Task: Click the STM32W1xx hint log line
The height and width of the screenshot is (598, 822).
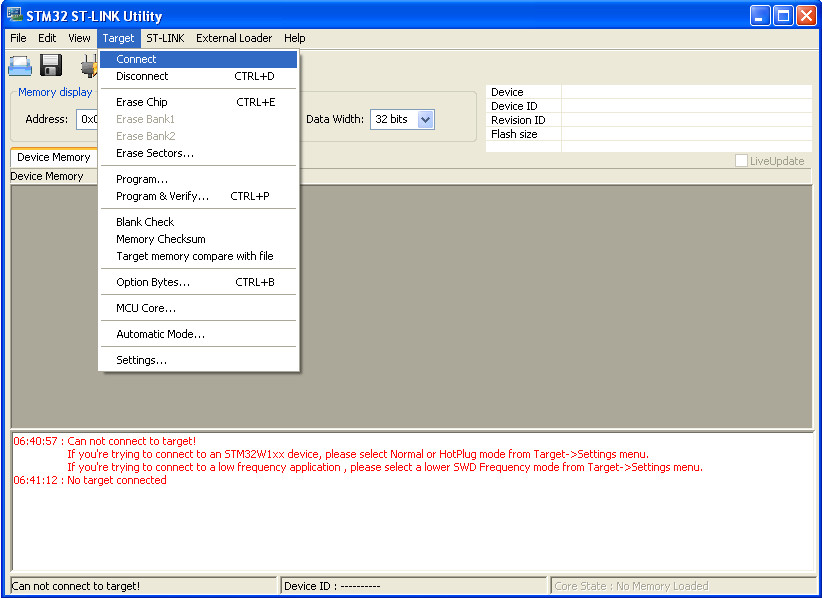Action: pyautogui.click(x=358, y=454)
